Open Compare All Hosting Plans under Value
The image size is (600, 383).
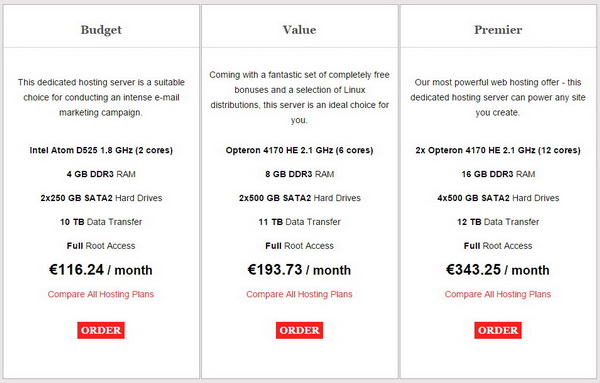(x=299, y=294)
